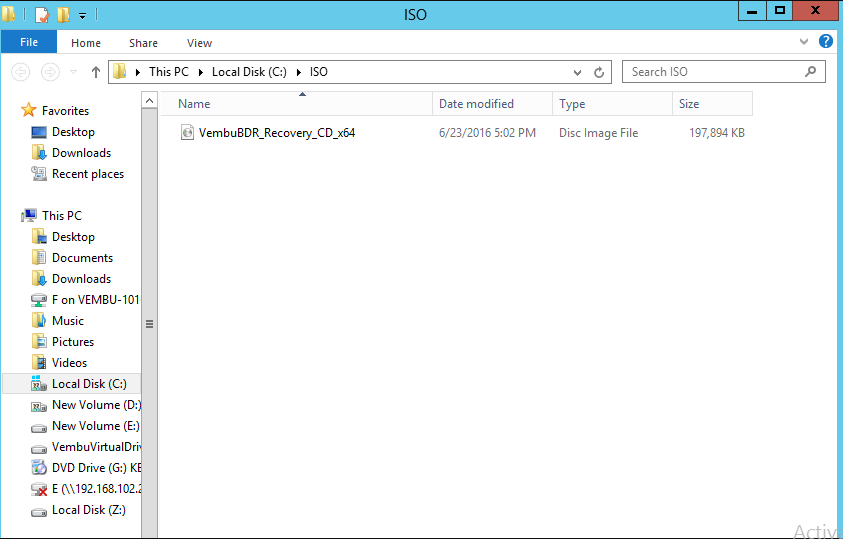Screen dimensions: 843x539
Task: Click Local Disk (C:) drive icon
Action: pyautogui.click(x=39, y=383)
